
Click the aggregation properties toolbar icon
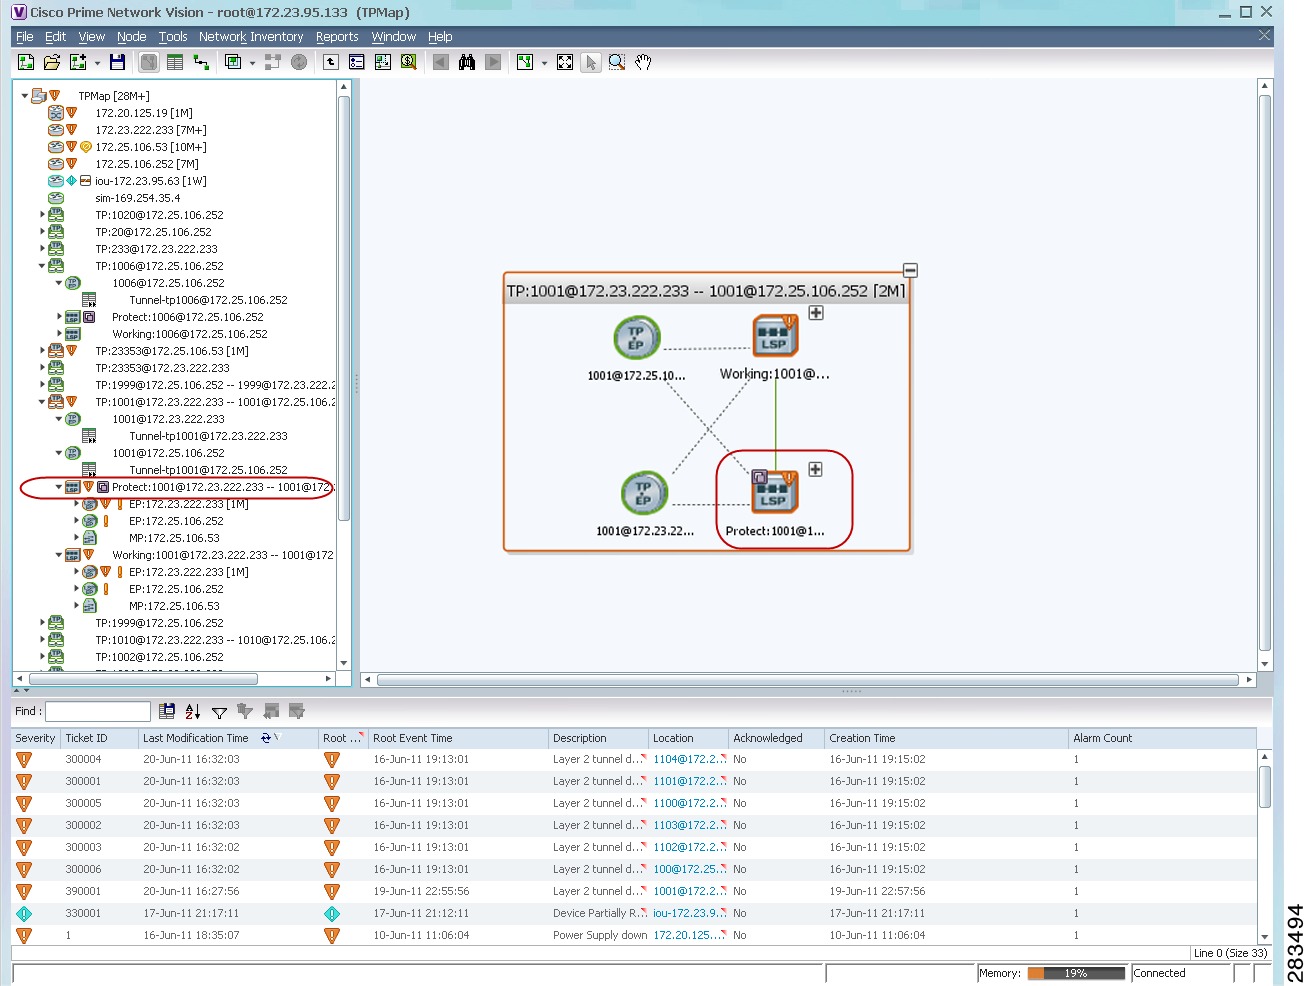357,62
